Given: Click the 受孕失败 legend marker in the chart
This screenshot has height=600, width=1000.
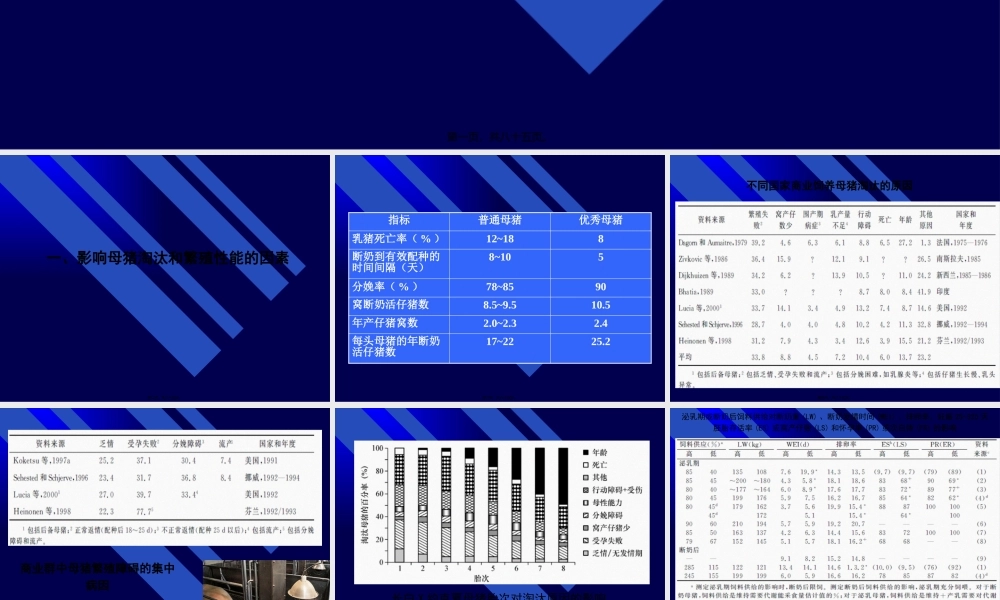Looking at the screenshot, I should coord(586,540).
